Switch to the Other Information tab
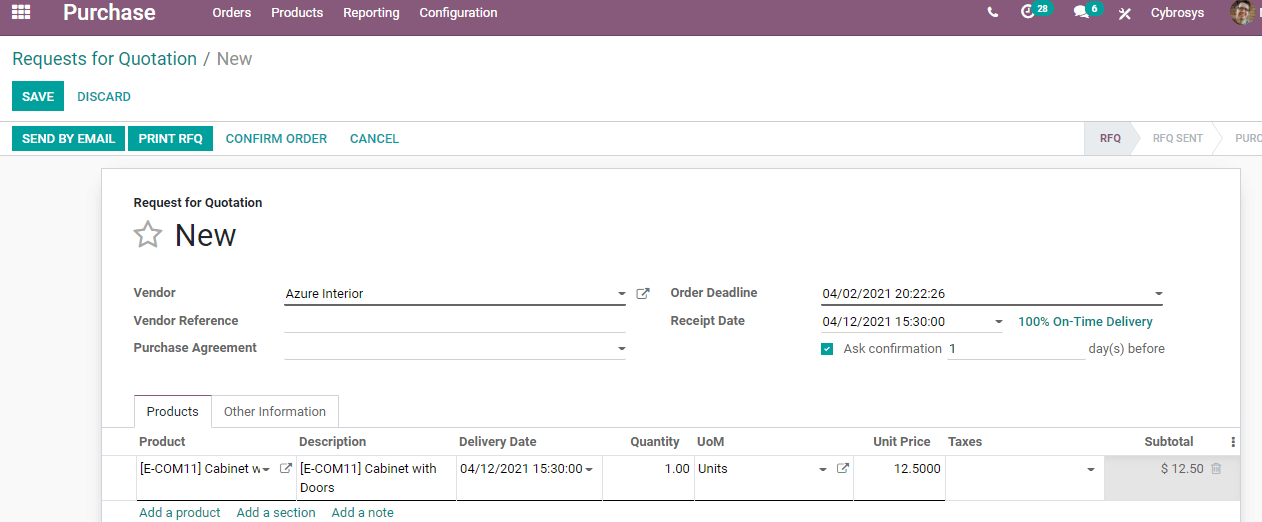Image resolution: width=1262 pixels, height=522 pixels. point(275,411)
